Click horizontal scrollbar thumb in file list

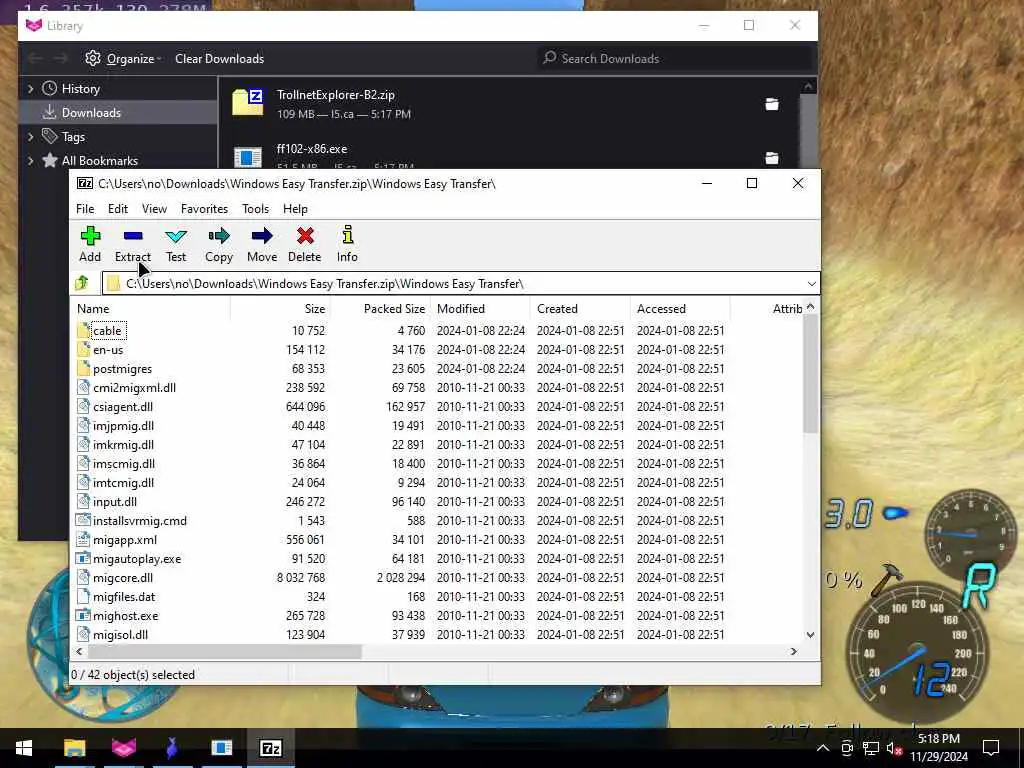pos(224,651)
